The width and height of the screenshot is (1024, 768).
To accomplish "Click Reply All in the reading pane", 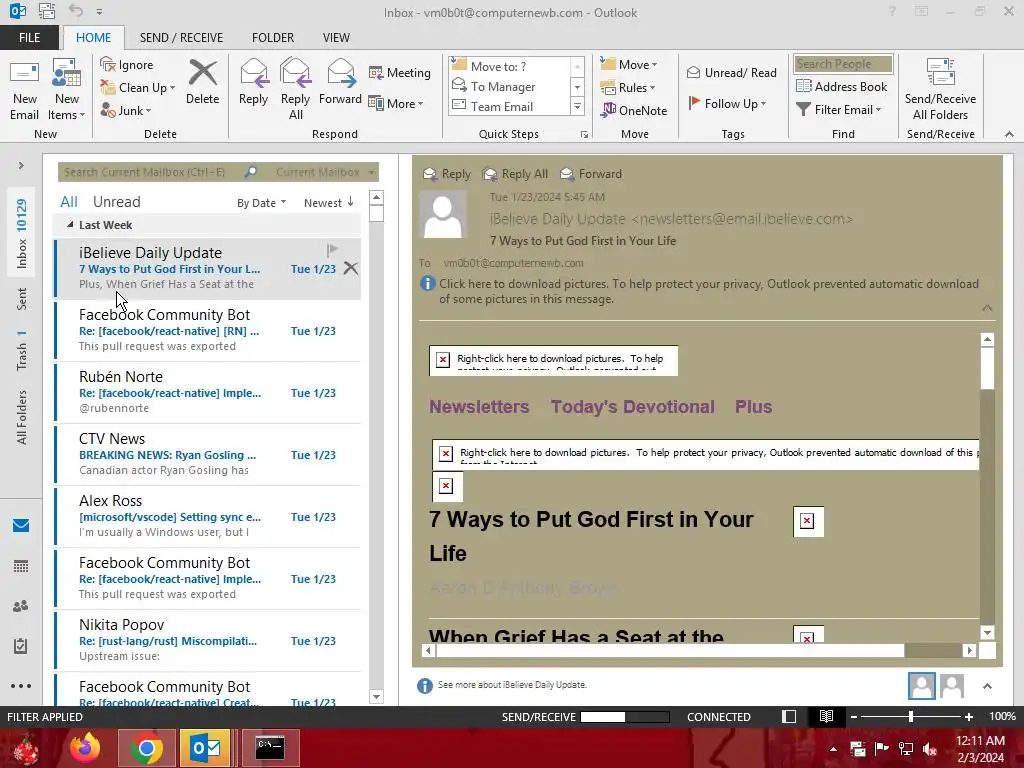I will pyautogui.click(x=515, y=174).
